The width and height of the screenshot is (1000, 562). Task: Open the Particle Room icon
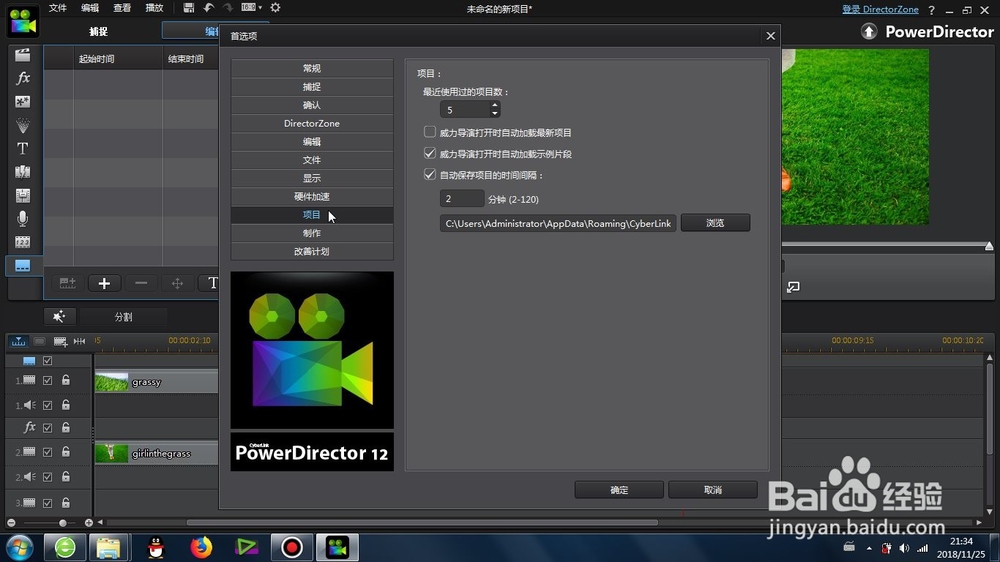click(22, 125)
